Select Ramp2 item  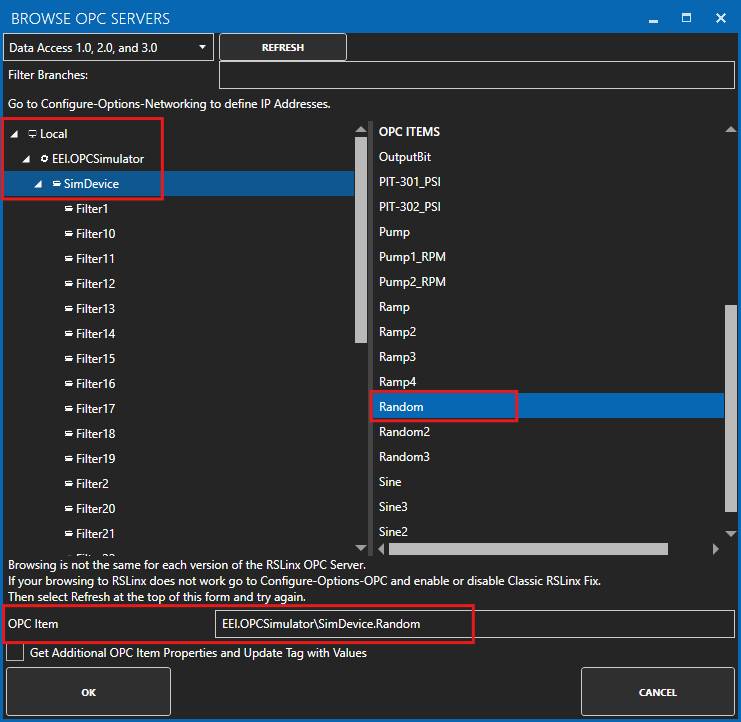pos(397,332)
